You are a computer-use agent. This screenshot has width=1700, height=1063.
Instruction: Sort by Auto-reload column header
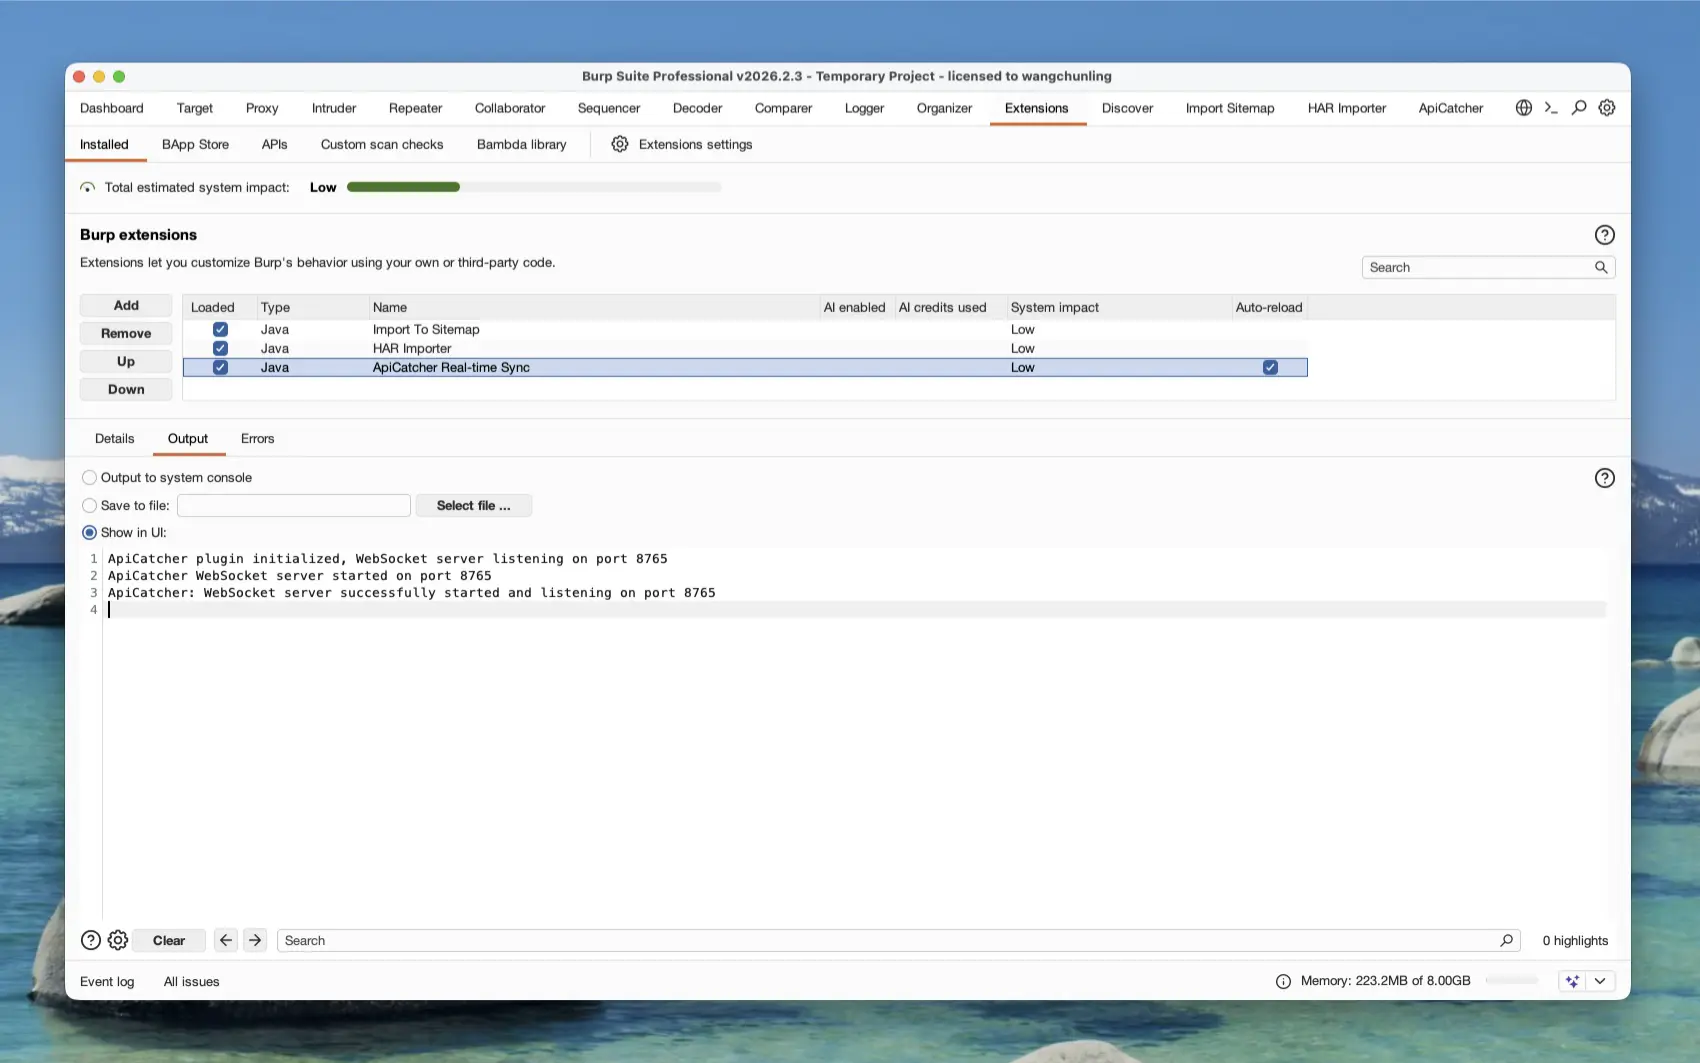(x=1269, y=307)
